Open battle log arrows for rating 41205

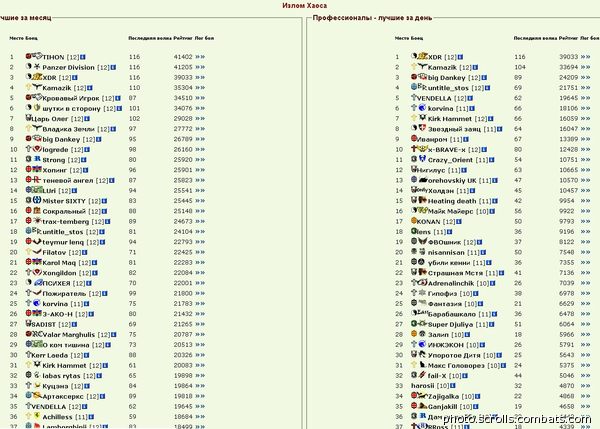pyautogui.click(x=200, y=67)
